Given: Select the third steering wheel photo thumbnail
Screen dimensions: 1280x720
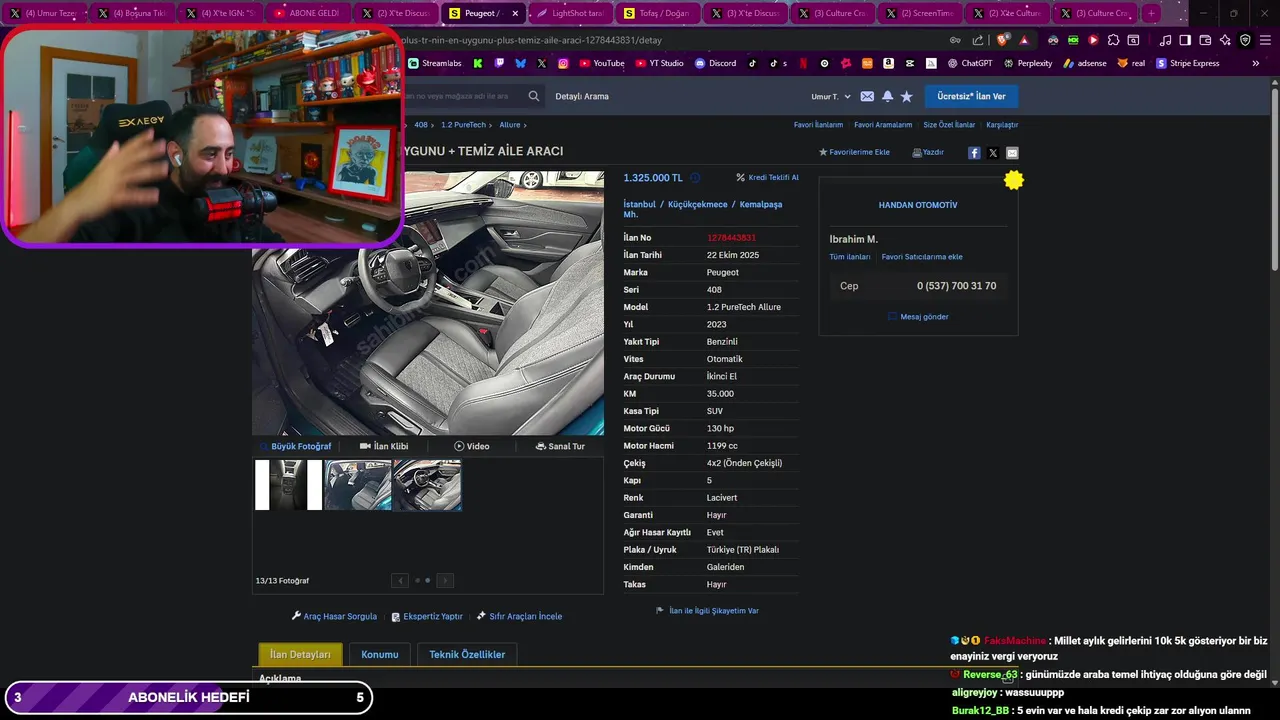Looking at the screenshot, I should [x=427, y=485].
